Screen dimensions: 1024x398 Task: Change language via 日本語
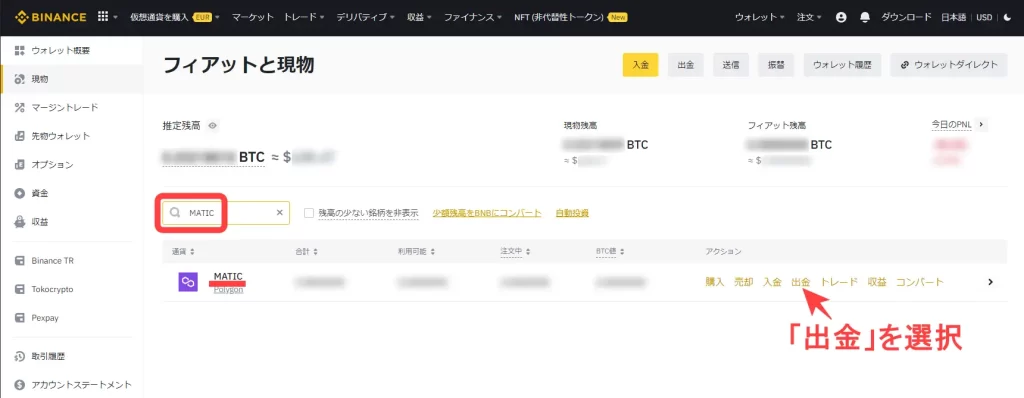click(x=953, y=17)
